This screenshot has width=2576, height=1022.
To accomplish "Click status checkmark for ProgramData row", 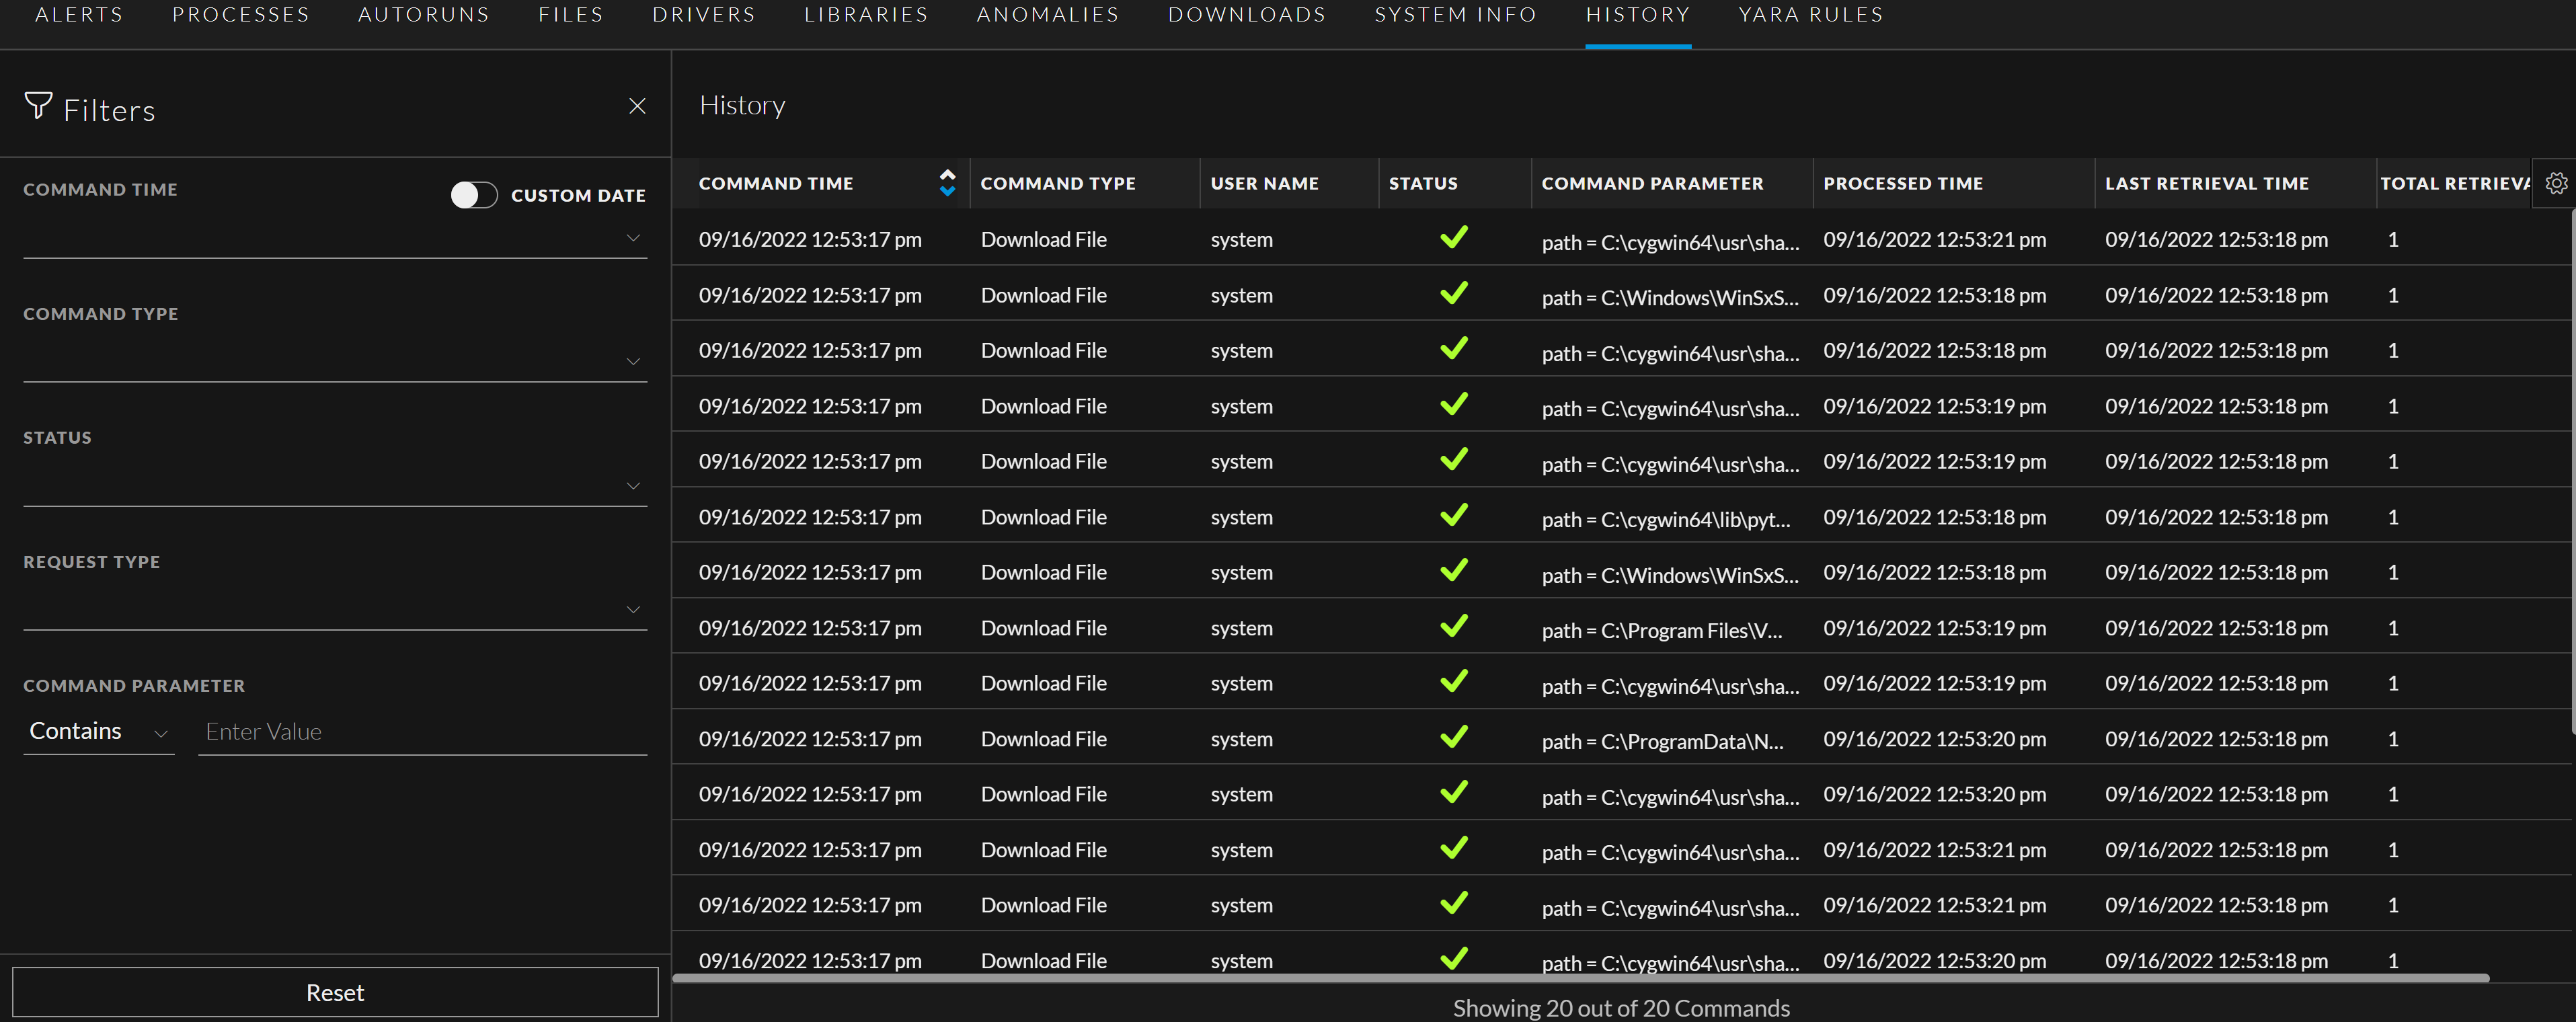I will [1453, 738].
